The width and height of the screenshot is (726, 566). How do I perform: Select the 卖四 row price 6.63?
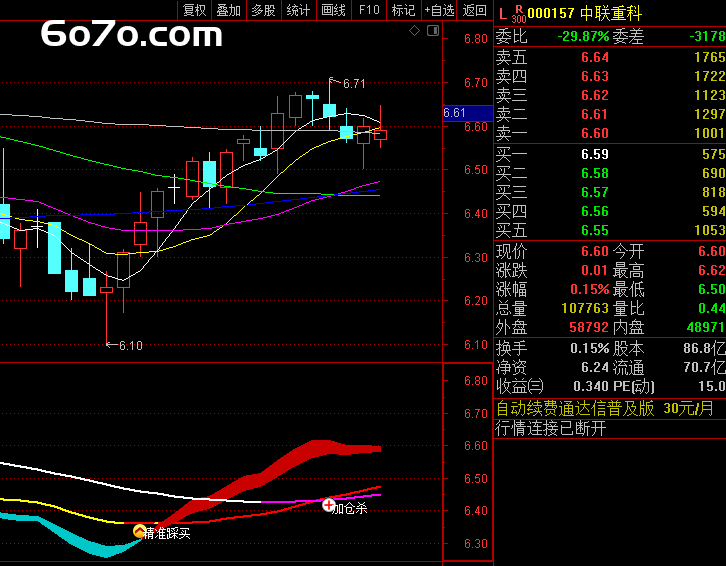[x=595, y=76]
